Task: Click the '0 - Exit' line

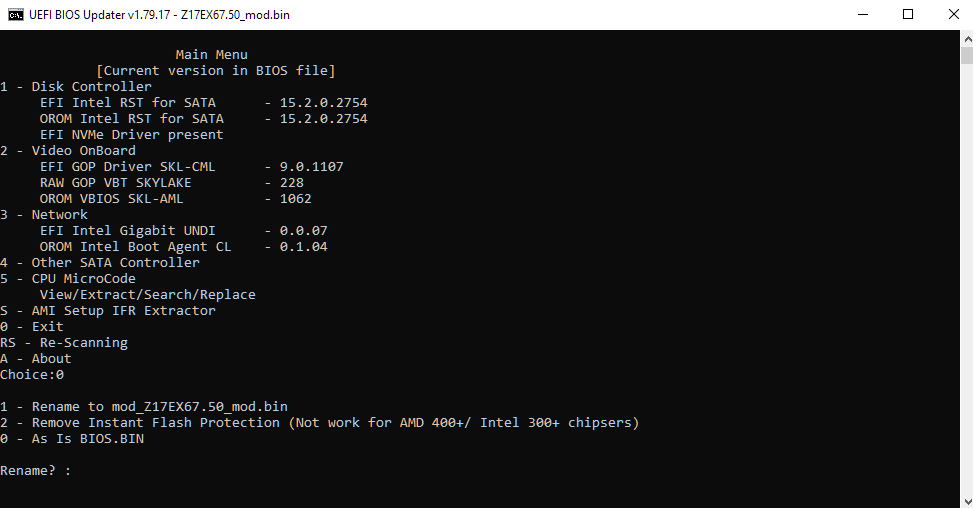Action: (32, 326)
